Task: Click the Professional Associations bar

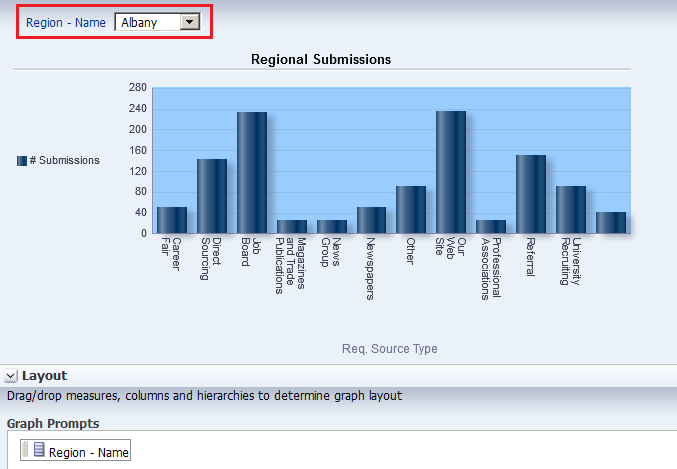Action: coord(491,227)
